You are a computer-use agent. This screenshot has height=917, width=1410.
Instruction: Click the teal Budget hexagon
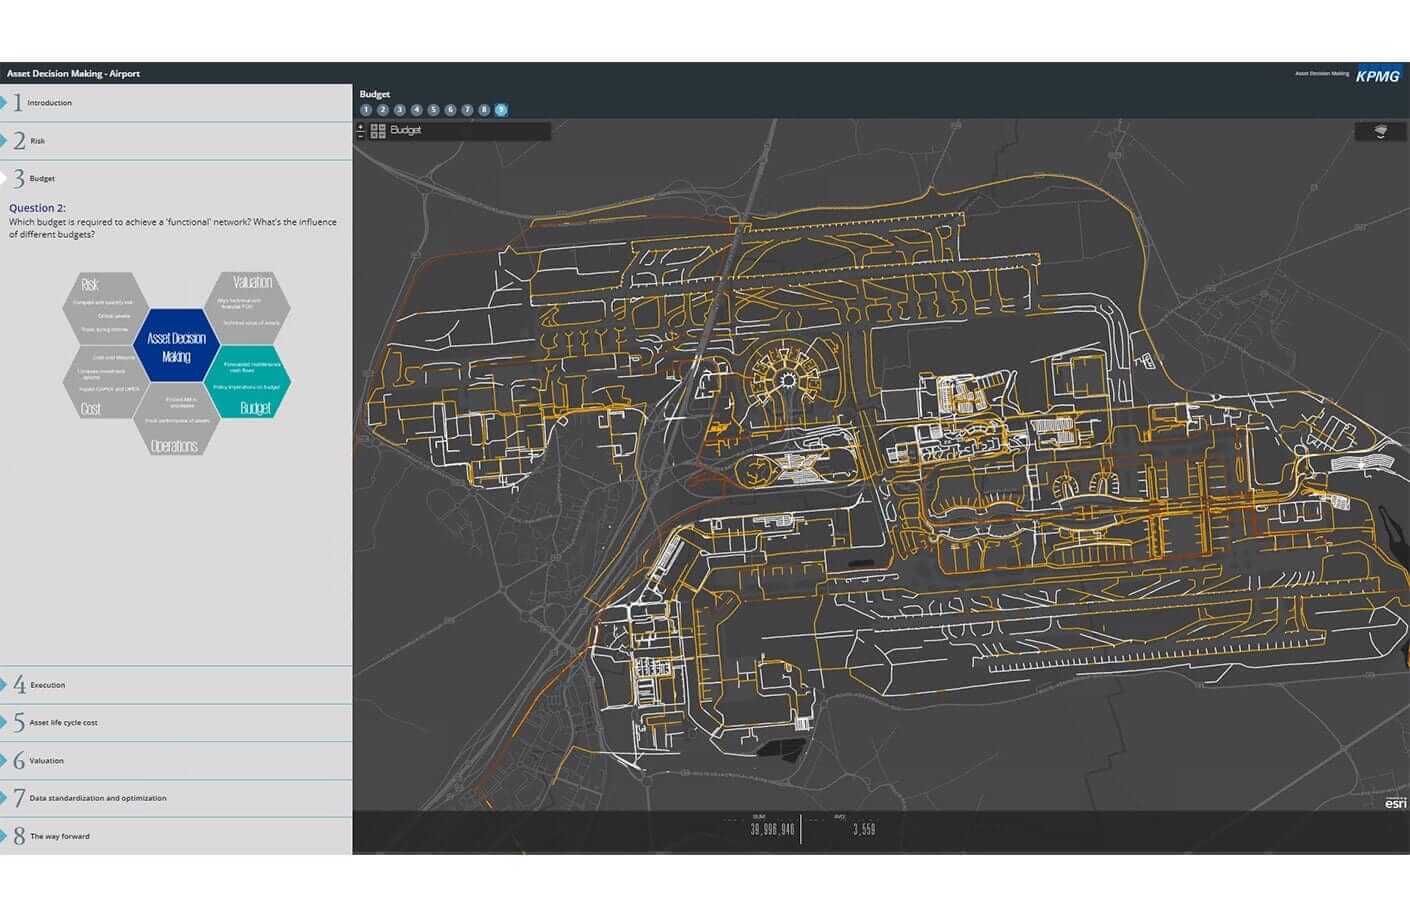point(248,382)
